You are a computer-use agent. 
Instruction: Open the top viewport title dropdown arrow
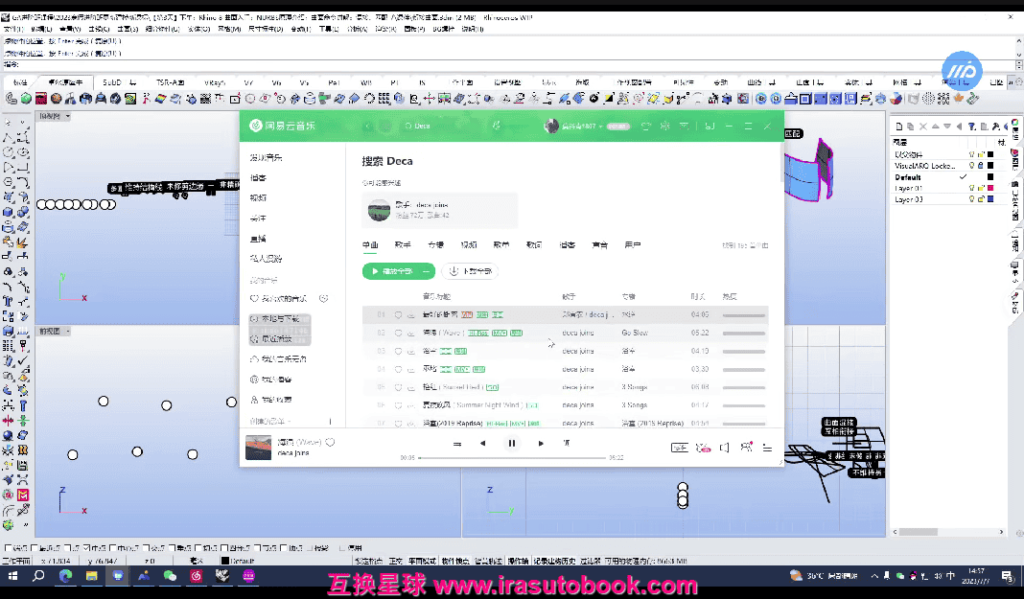click(x=67, y=116)
